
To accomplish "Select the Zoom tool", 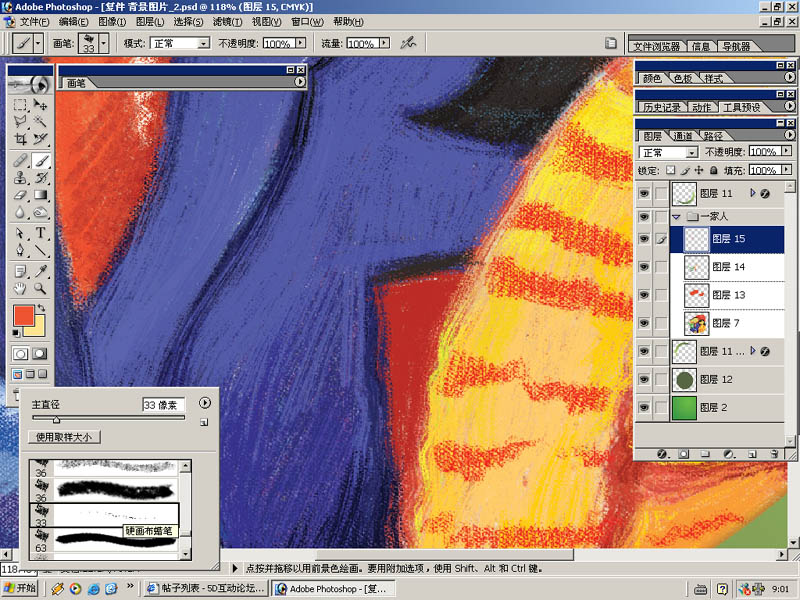I will 40,289.
